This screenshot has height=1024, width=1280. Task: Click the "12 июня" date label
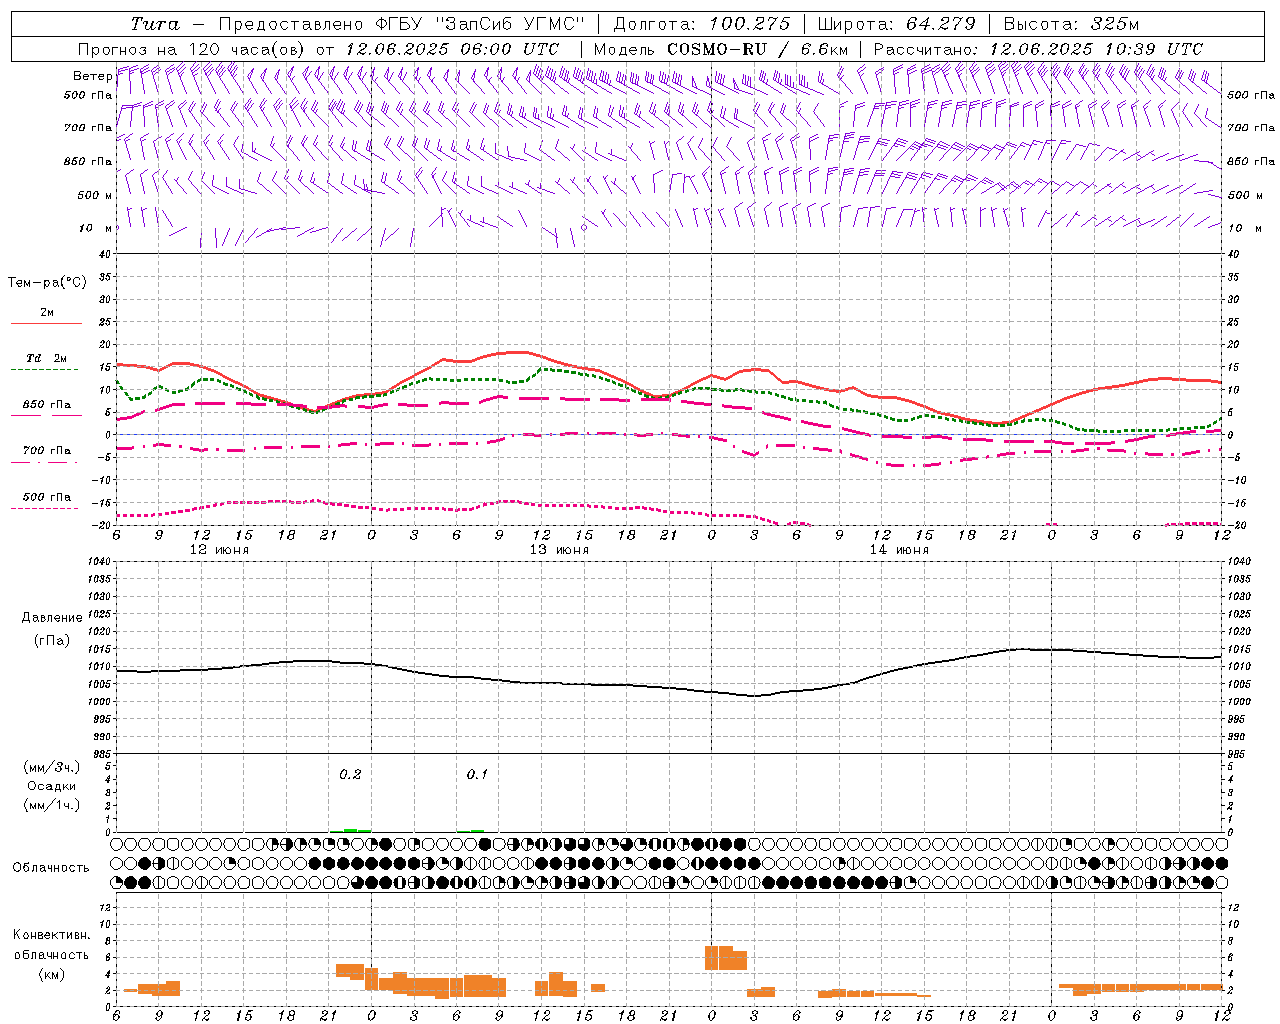tap(219, 550)
